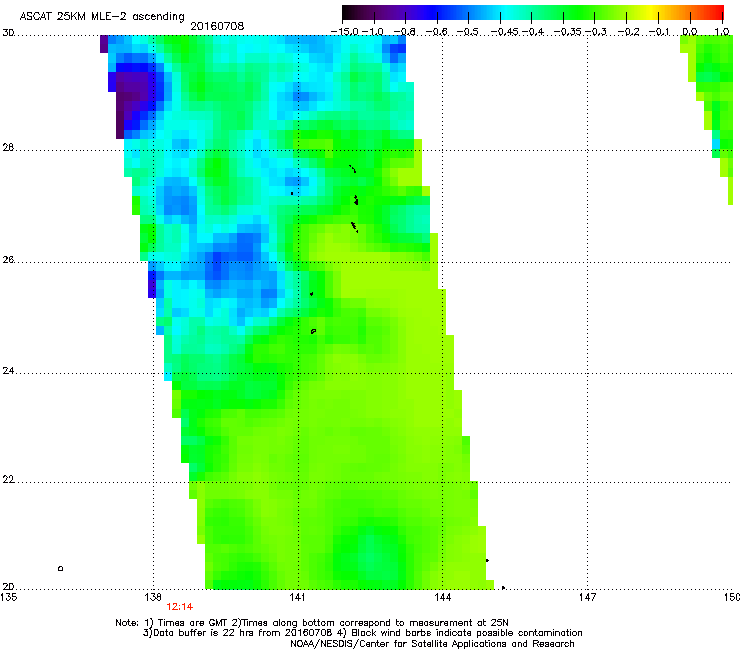Viewport: 740px width, 650px height.
Task: Click latitude label 26
Action: click(x=8, y=259)
